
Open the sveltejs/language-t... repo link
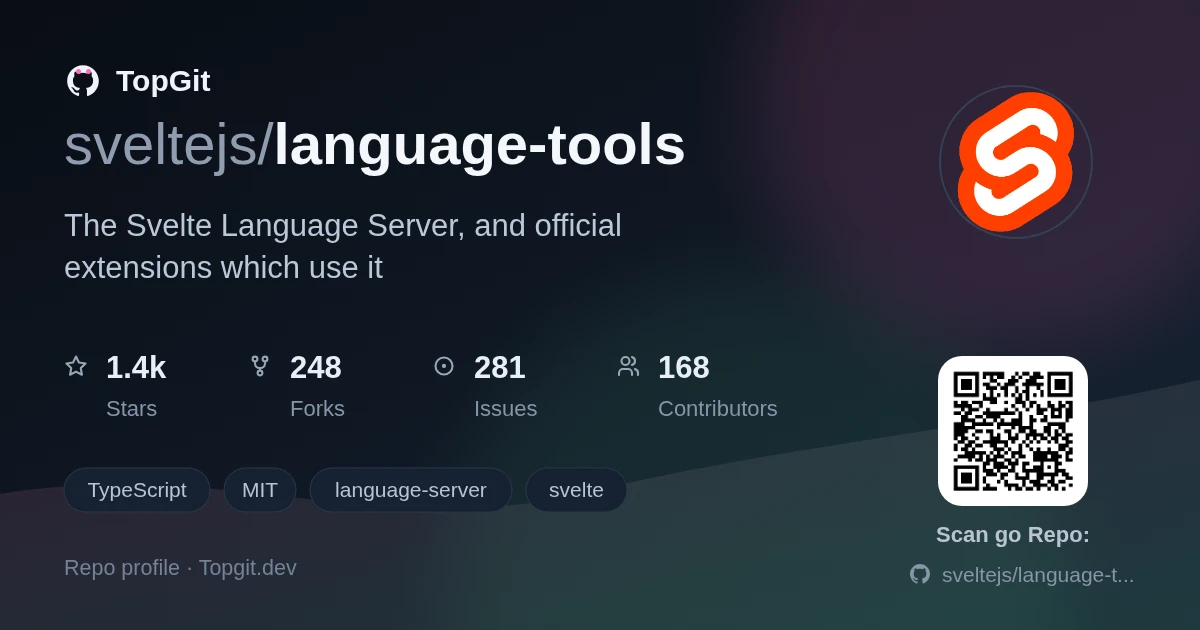(x=1038, y=574)
